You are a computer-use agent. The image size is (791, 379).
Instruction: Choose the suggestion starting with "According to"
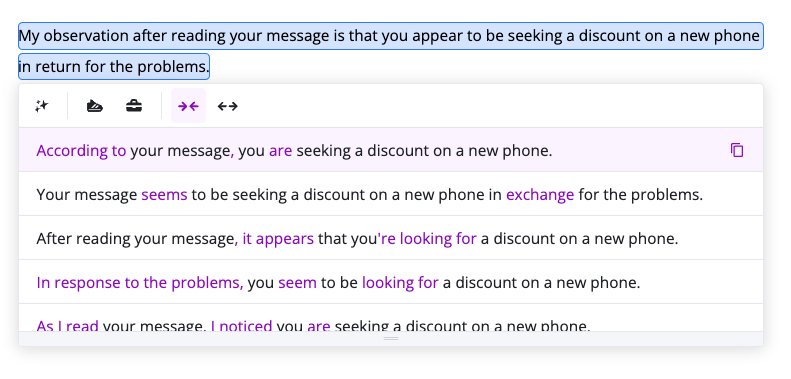(390, 150)
